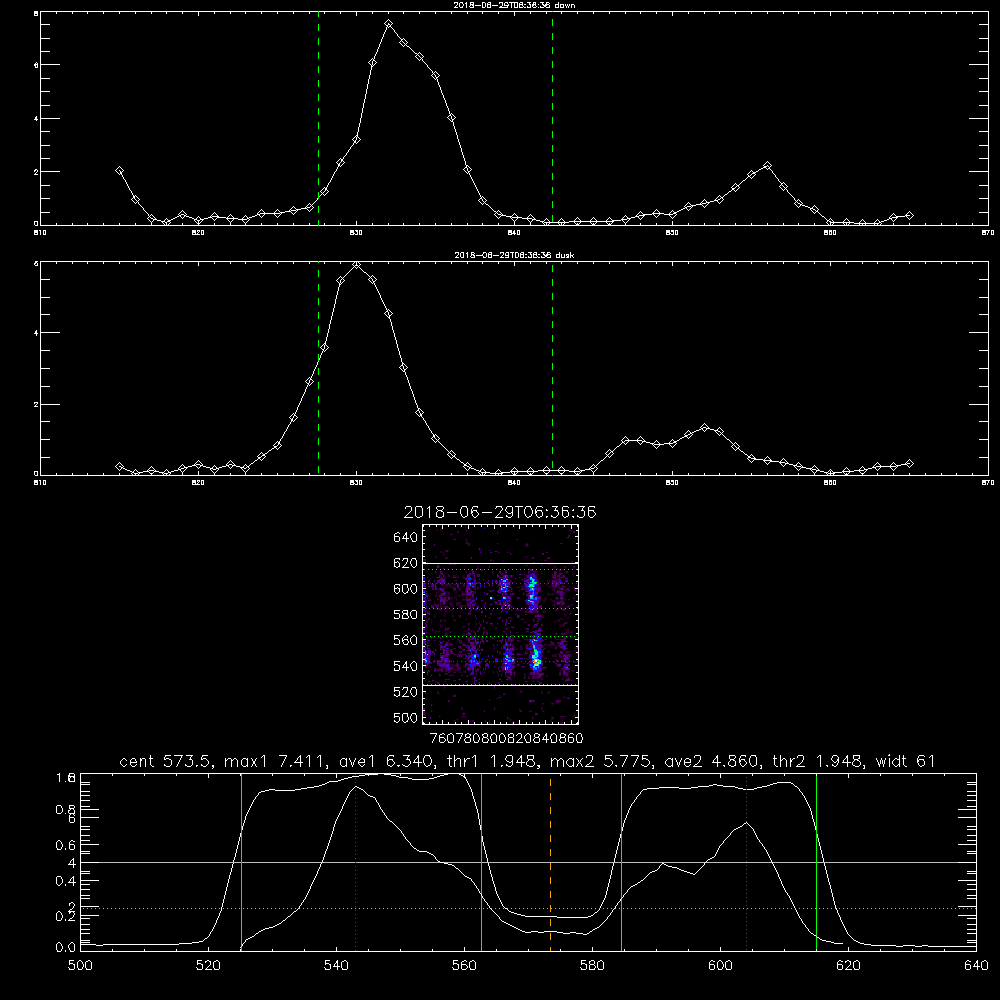Click the dusk plot title text
The image size is (1000, 1000).
(515, 255)
